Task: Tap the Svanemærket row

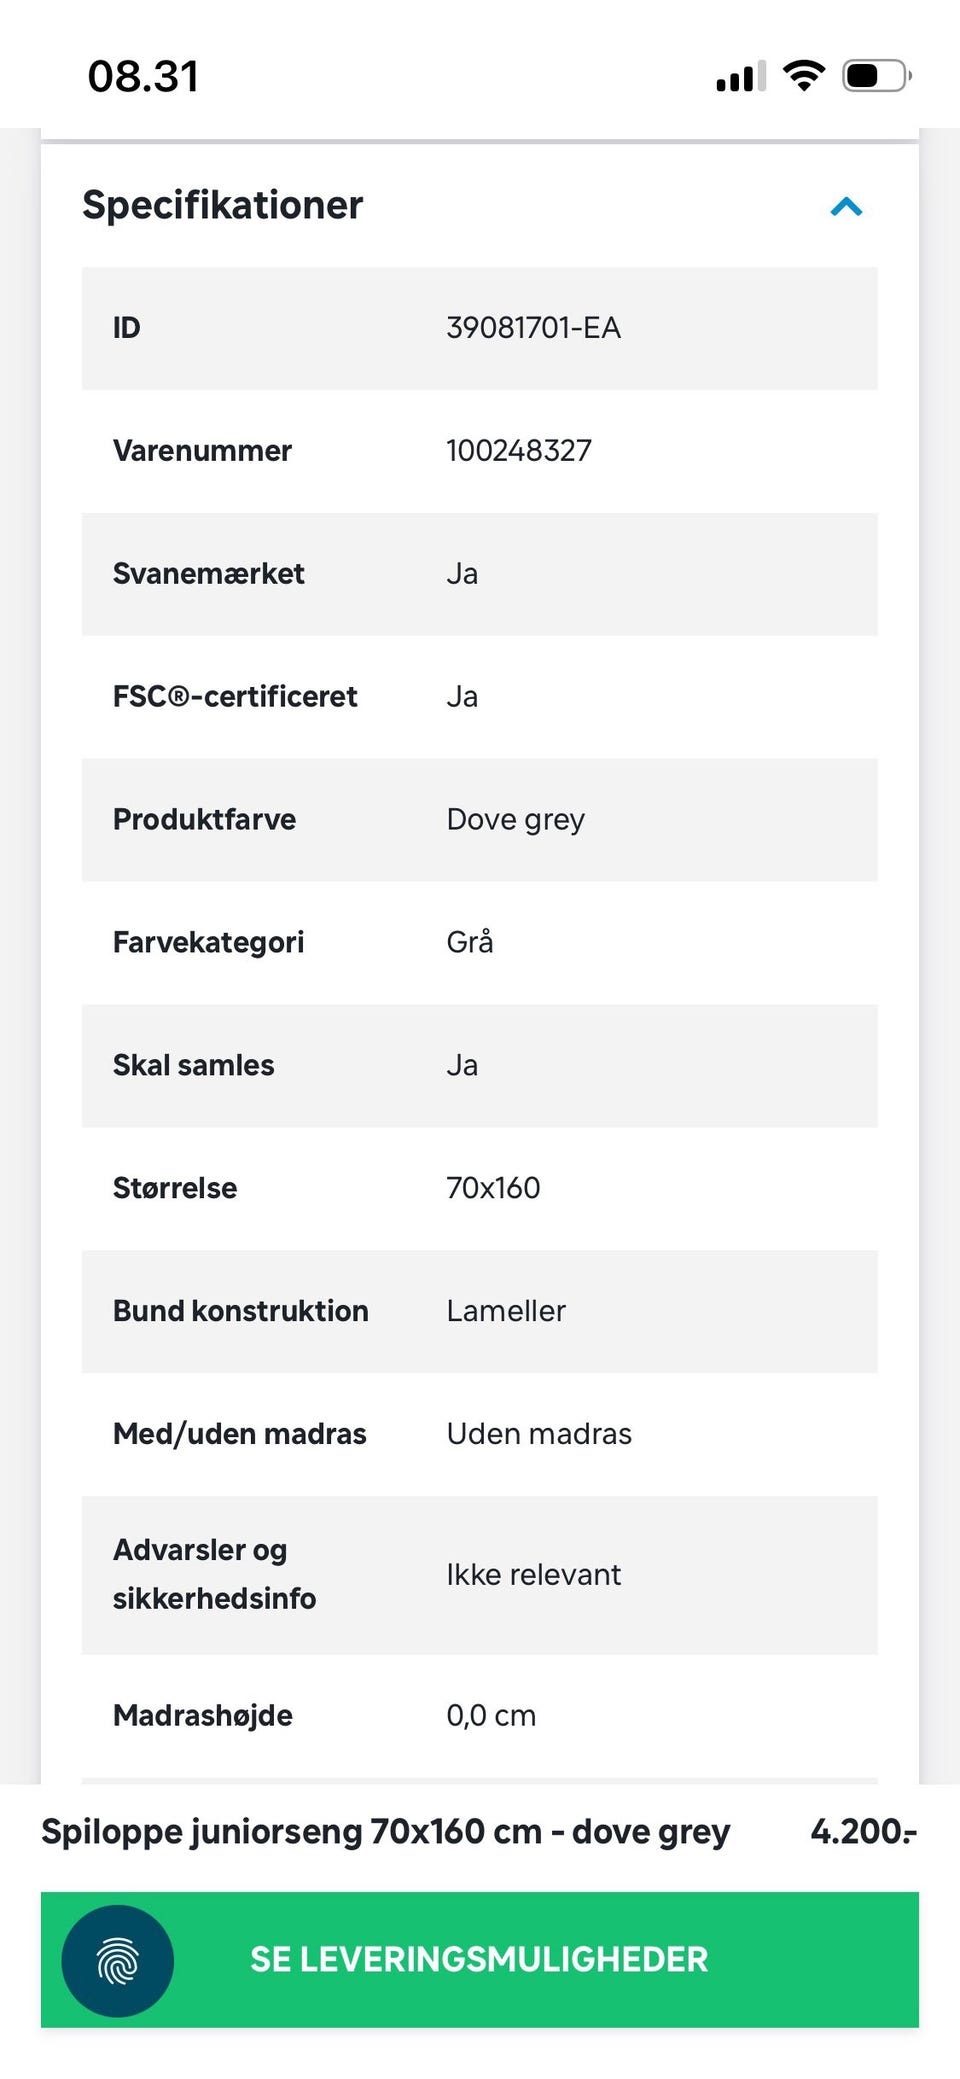Action: [x=479, y=574]
